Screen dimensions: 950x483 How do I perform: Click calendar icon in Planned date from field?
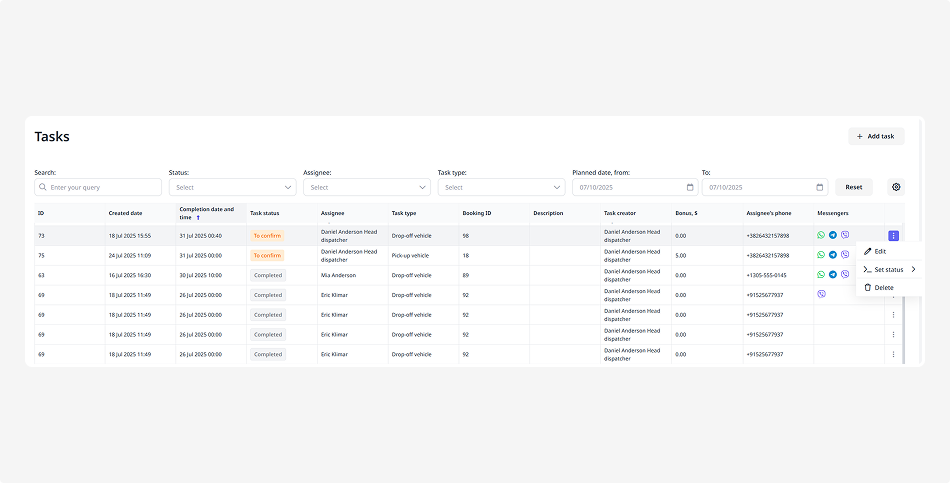[x=690, y=187]
